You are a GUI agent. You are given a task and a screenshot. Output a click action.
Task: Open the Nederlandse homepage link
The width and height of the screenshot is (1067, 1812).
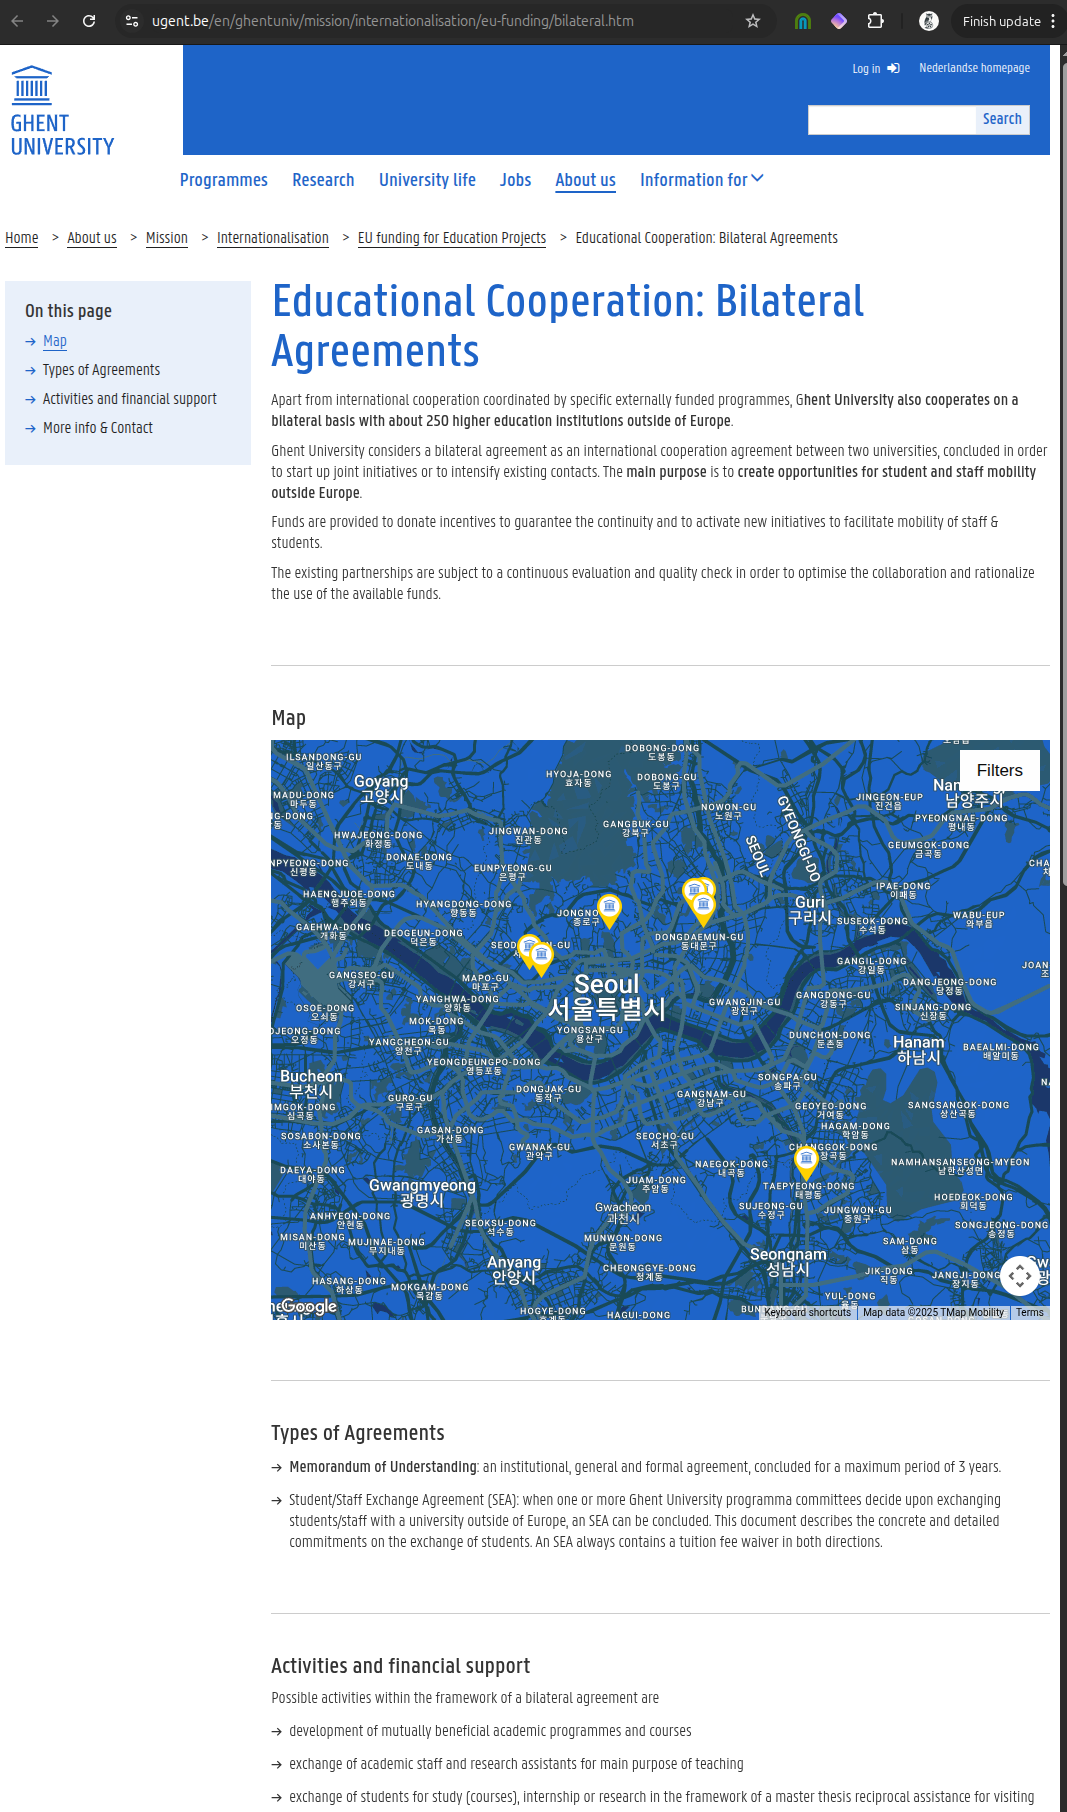click(x=974, y=68)
